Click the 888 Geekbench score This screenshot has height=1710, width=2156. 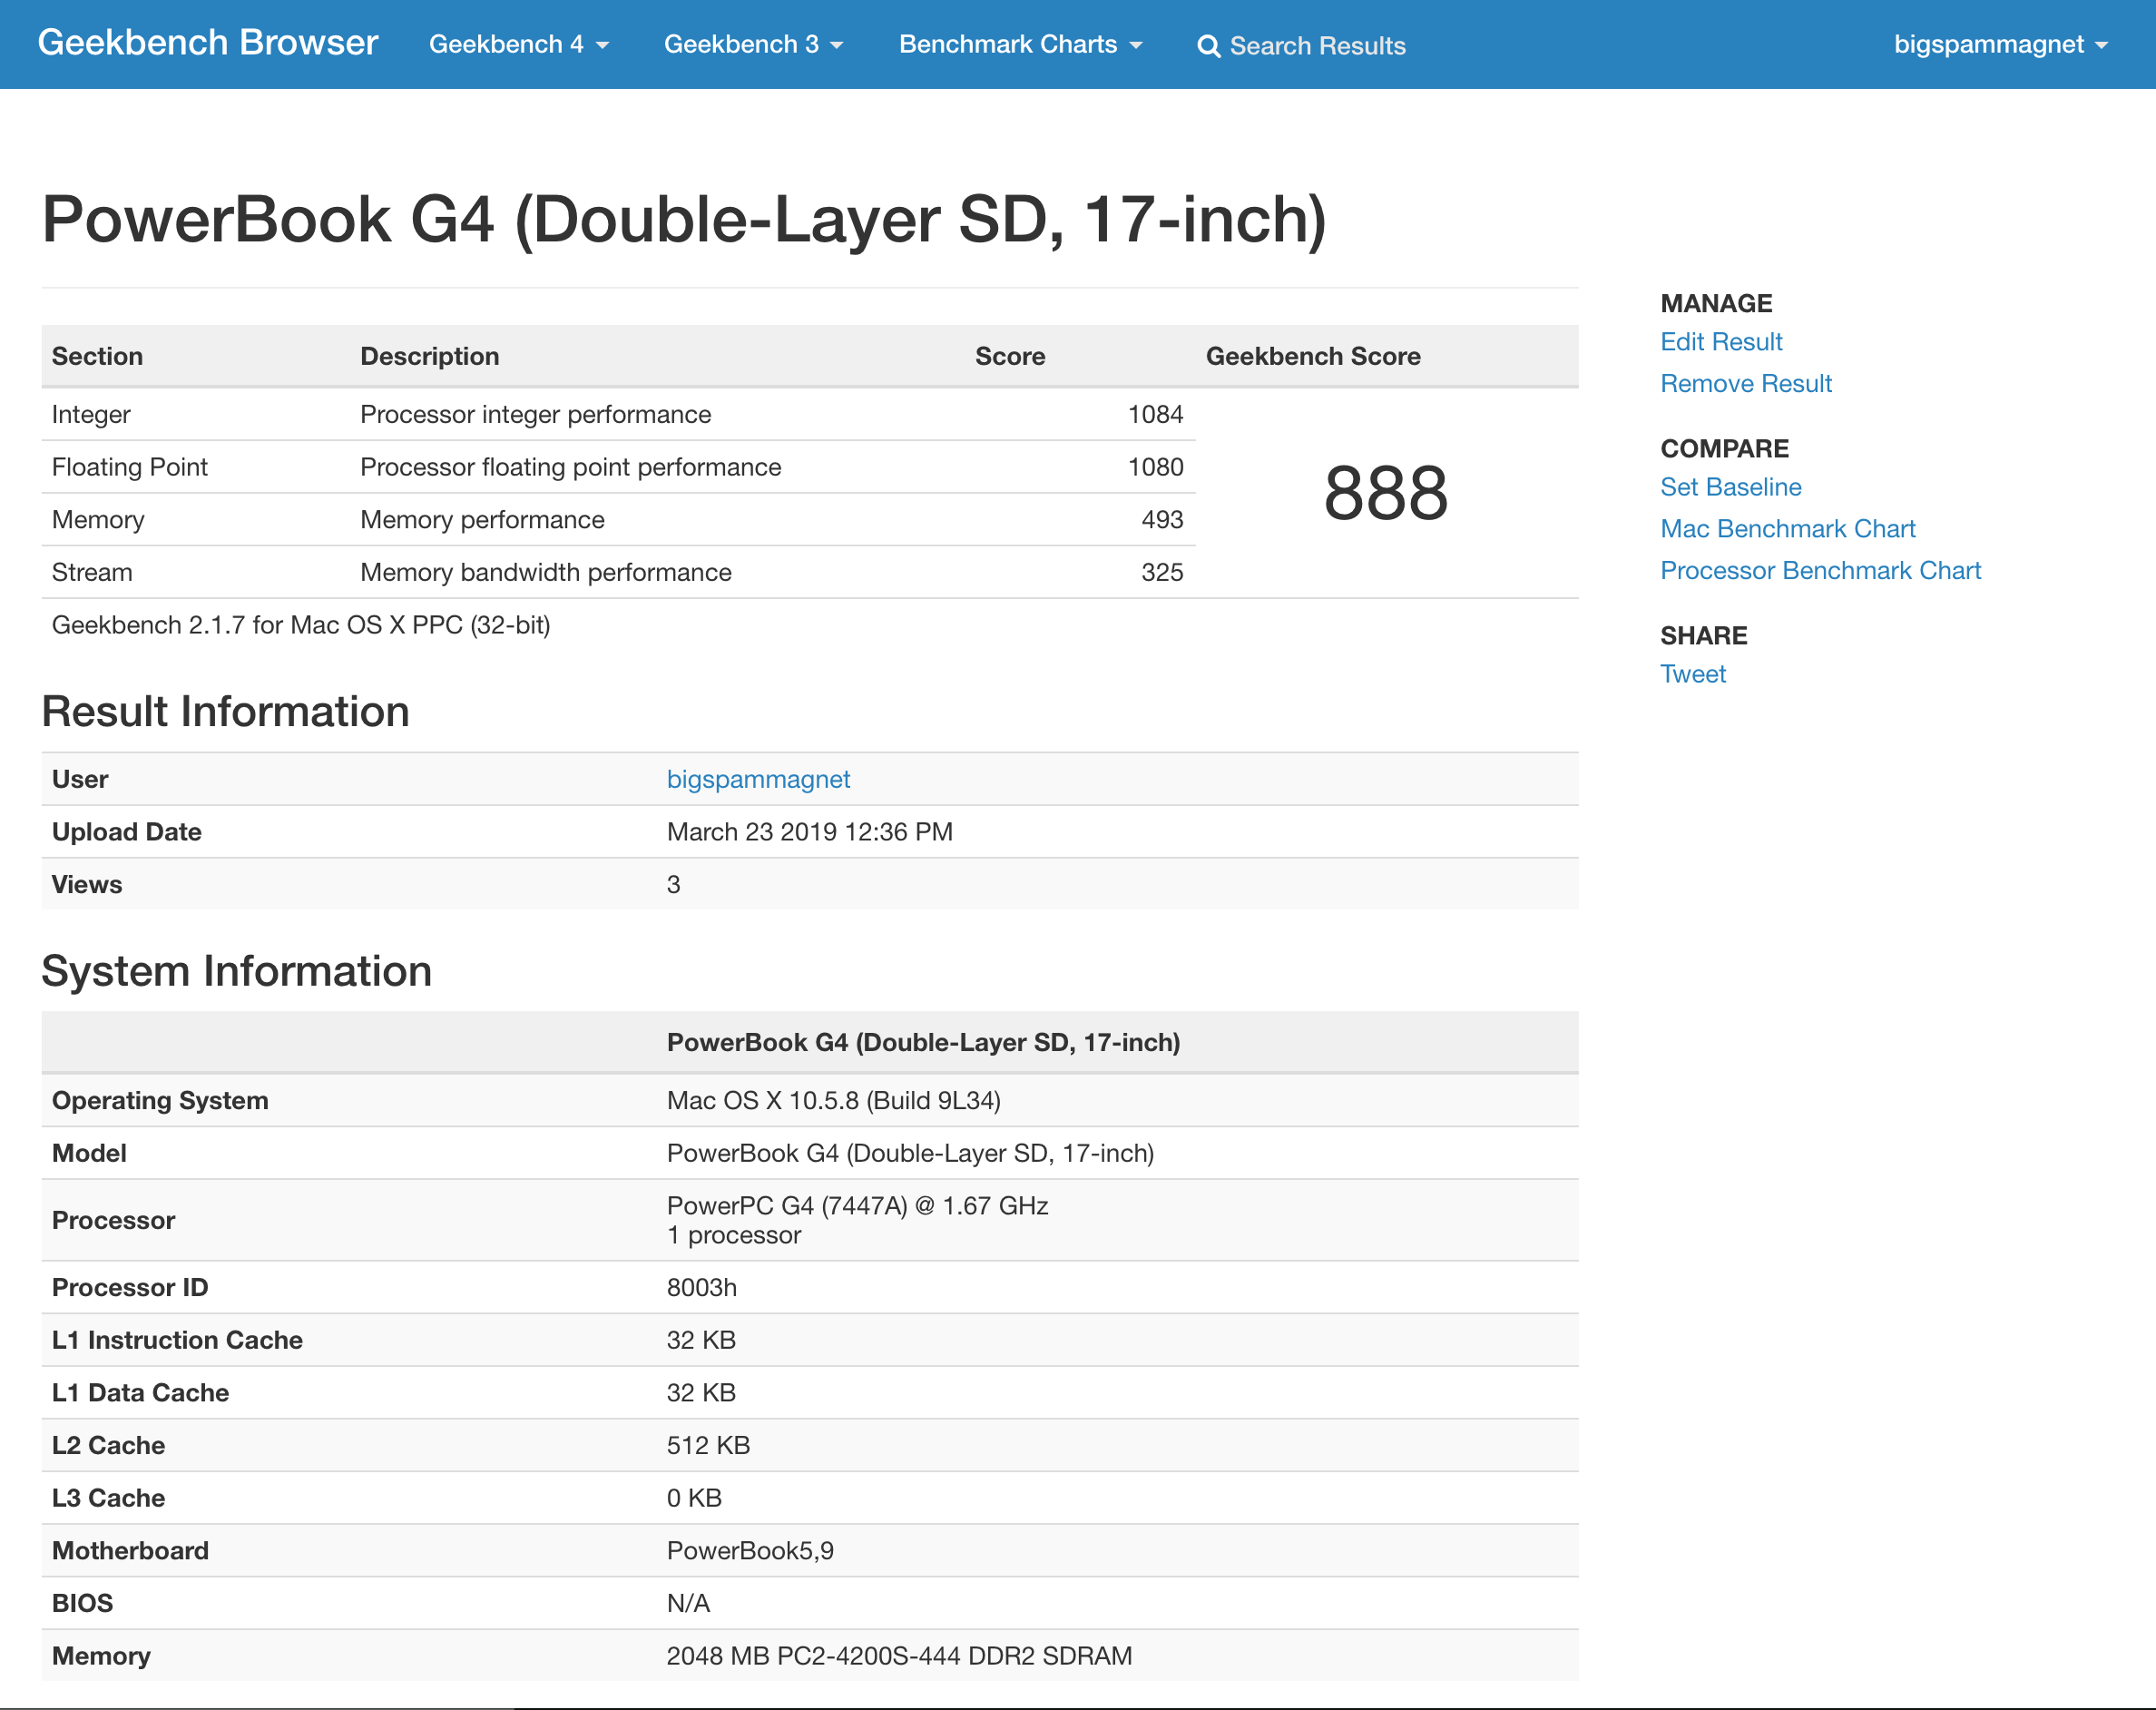coord(1386,493)
